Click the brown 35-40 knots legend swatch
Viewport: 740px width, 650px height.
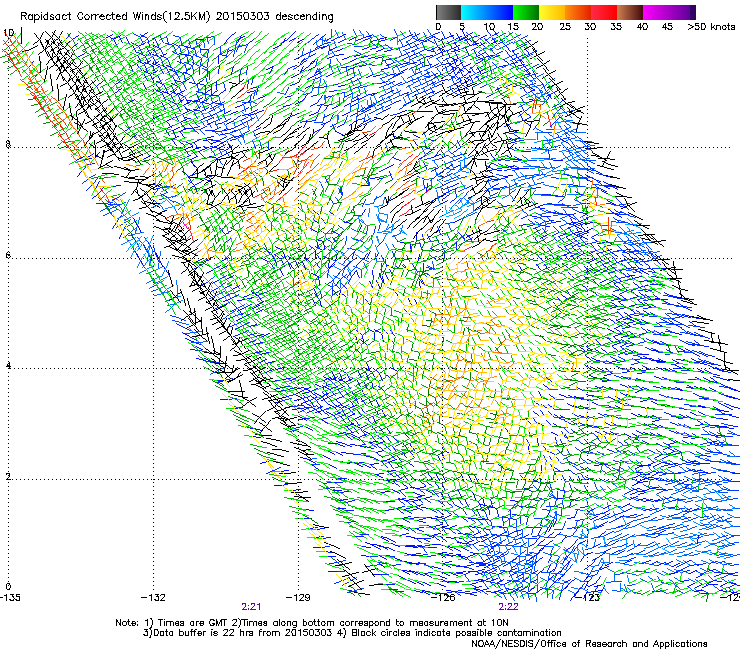click(630, 12)
